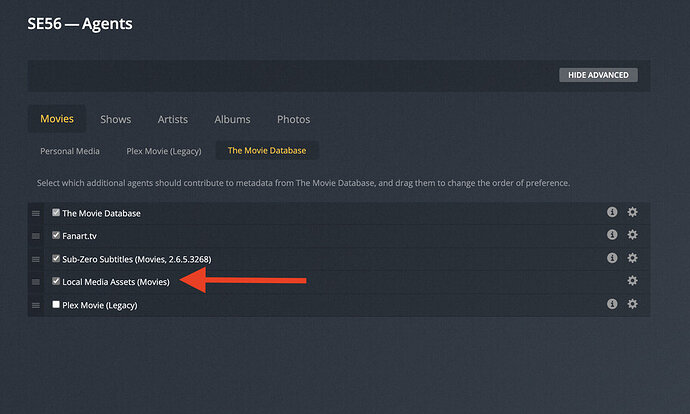Open settings gear for Plex Movie (Legacy) row
690x414 pixels.
click(632, 304)
